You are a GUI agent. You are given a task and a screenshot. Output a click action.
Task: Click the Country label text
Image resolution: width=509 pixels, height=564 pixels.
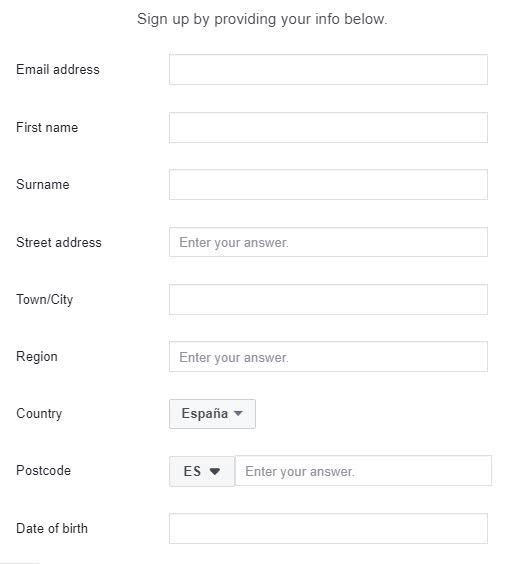click(39, 414)
